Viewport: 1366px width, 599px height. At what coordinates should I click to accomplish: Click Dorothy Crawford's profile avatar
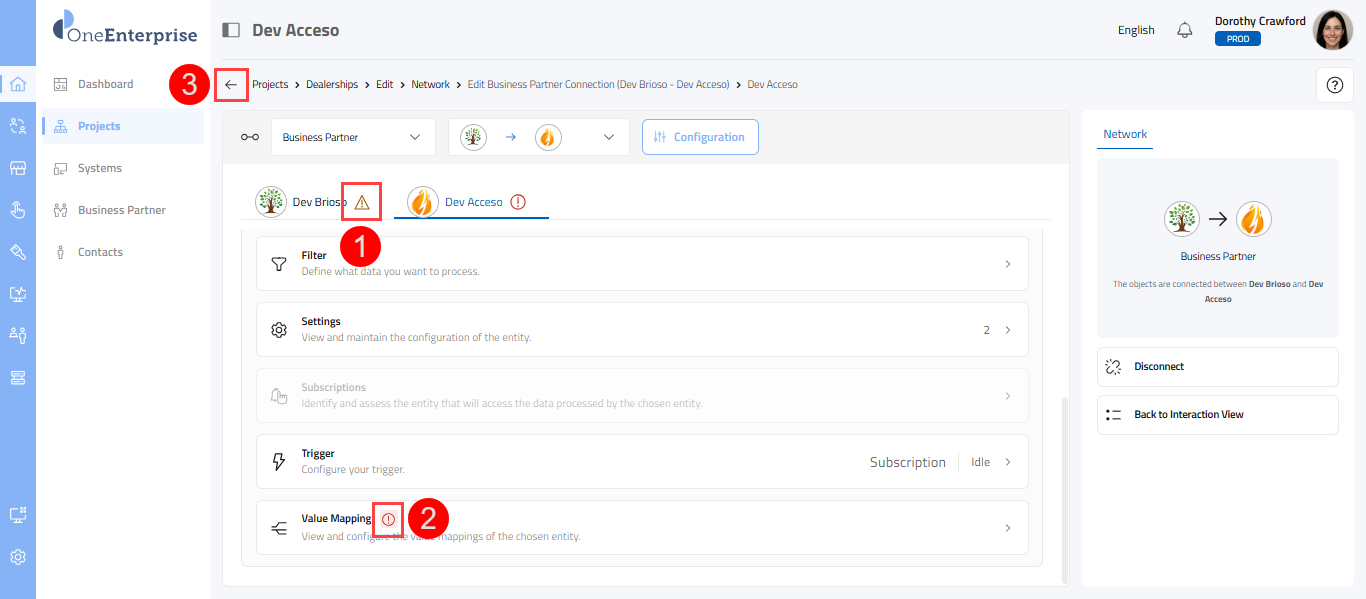click(1332, 30)
